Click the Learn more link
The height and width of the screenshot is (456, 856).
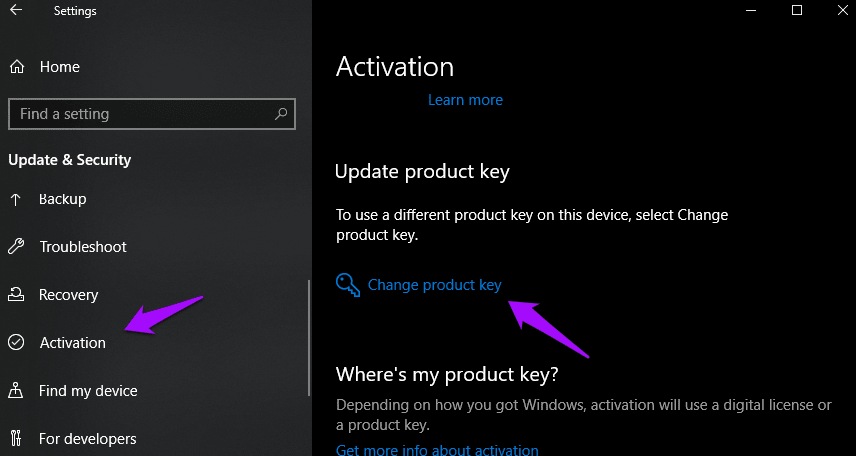[466, 100]
